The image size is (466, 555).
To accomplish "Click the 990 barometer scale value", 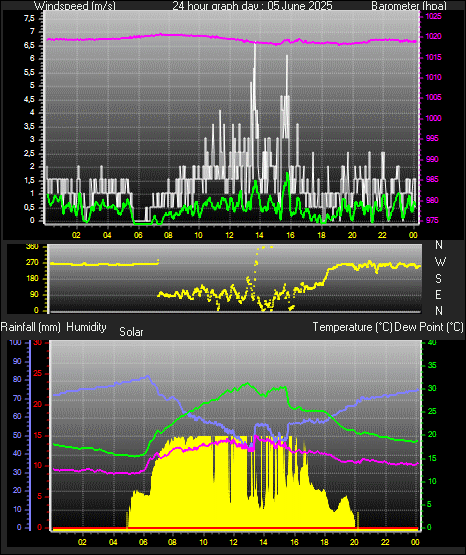I will click(432, 159).
